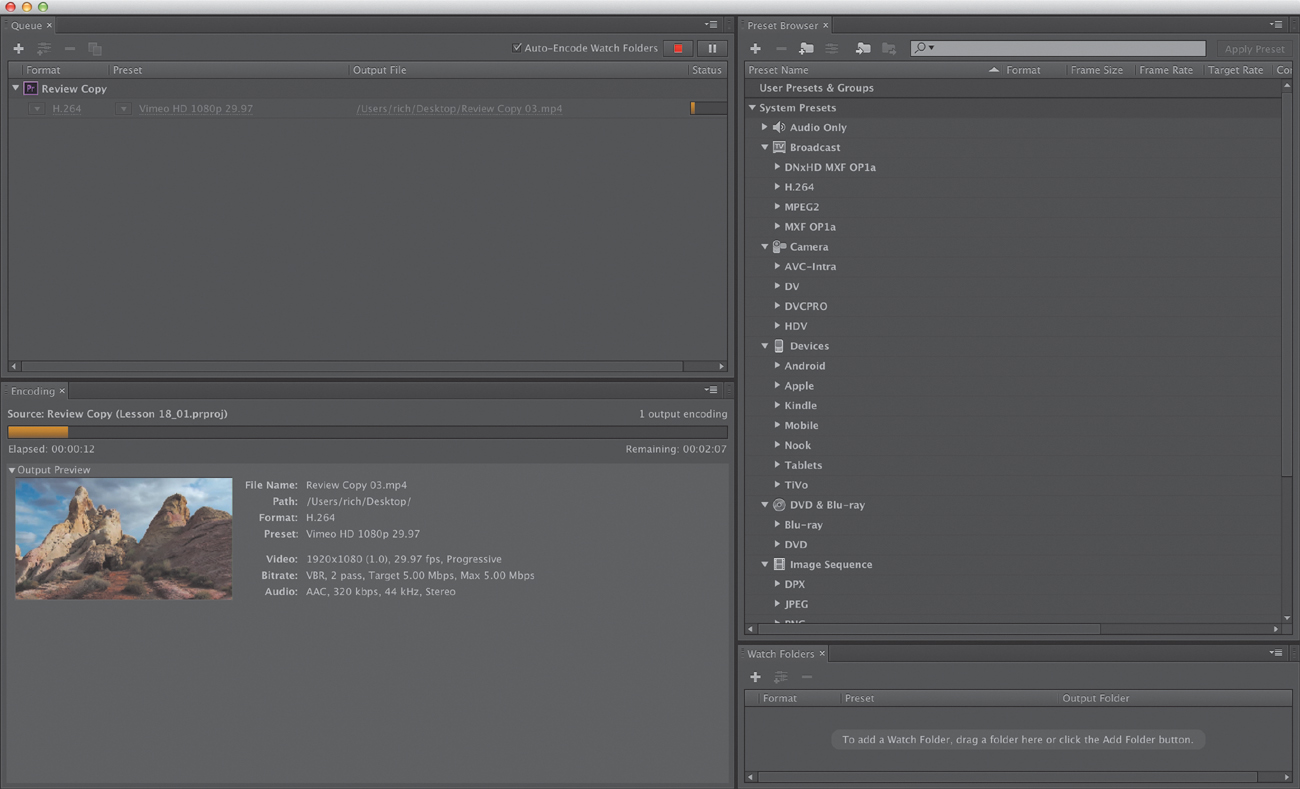Click the delete preset minus icon in Preset Browser
The width and height of the screenshot is (1300, 789).
click(781, 48)
